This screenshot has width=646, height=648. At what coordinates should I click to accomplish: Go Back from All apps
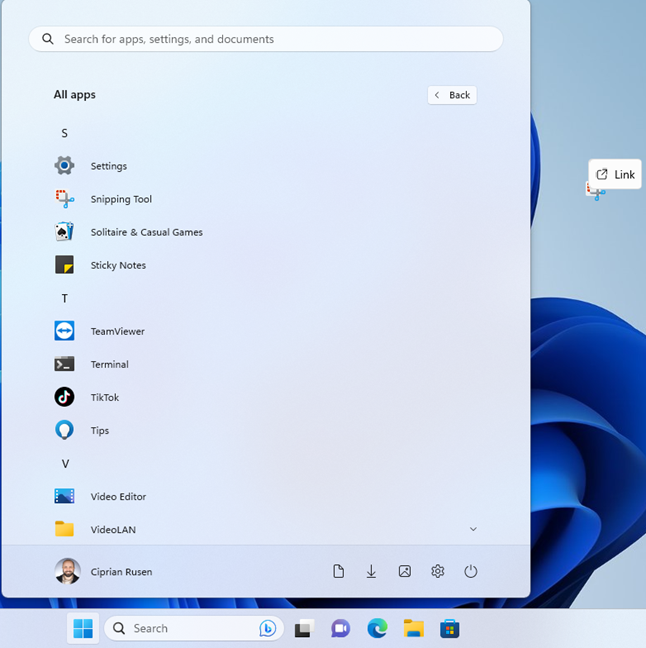tap(452, 95)
